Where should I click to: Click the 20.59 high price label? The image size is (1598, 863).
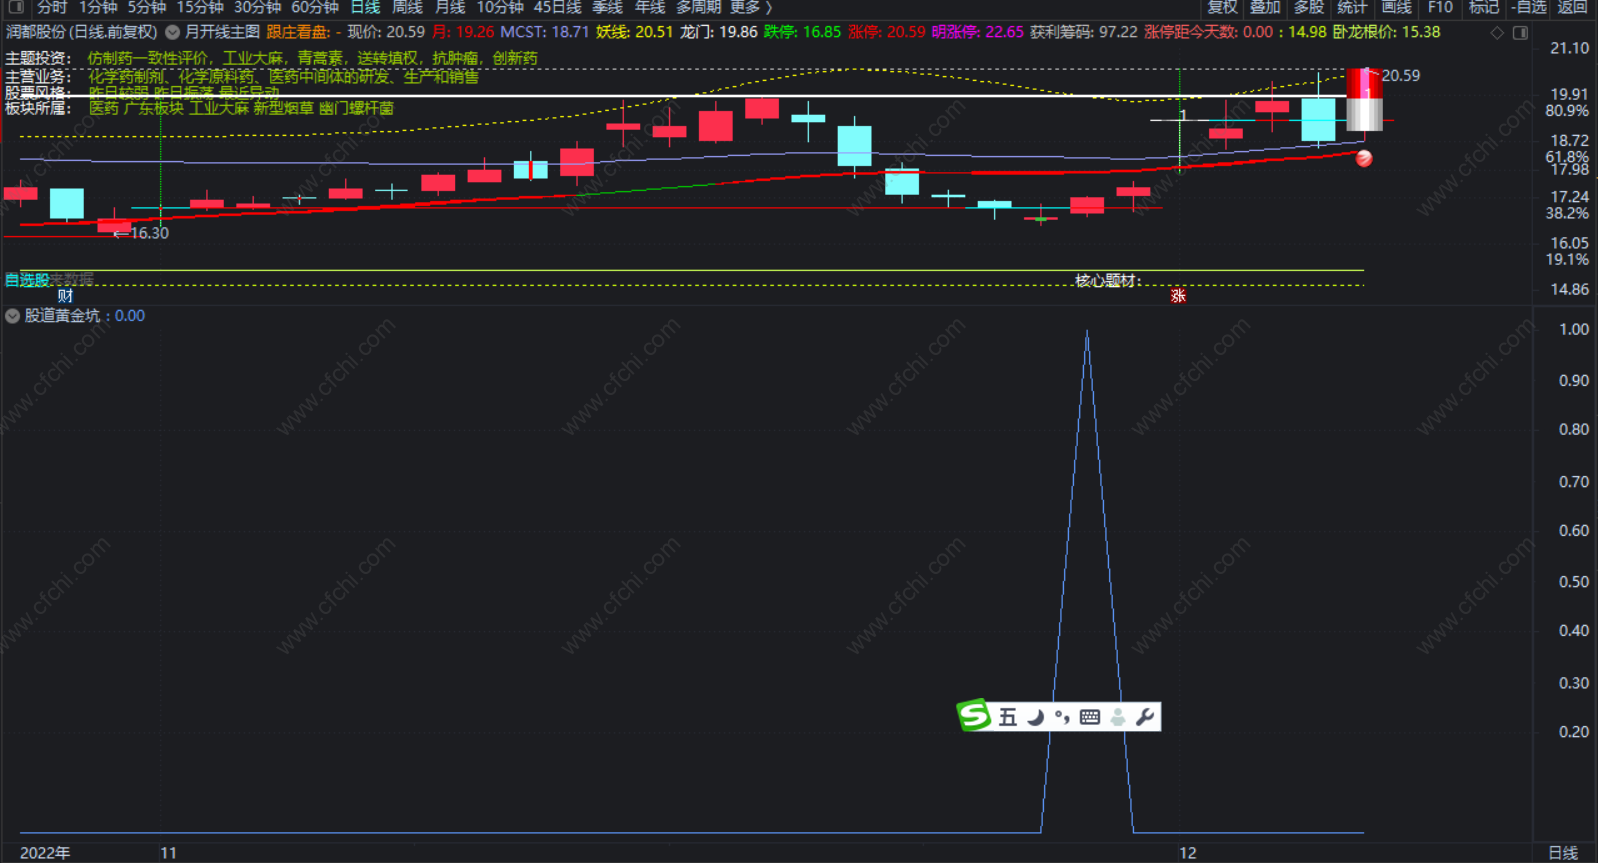1401,76
